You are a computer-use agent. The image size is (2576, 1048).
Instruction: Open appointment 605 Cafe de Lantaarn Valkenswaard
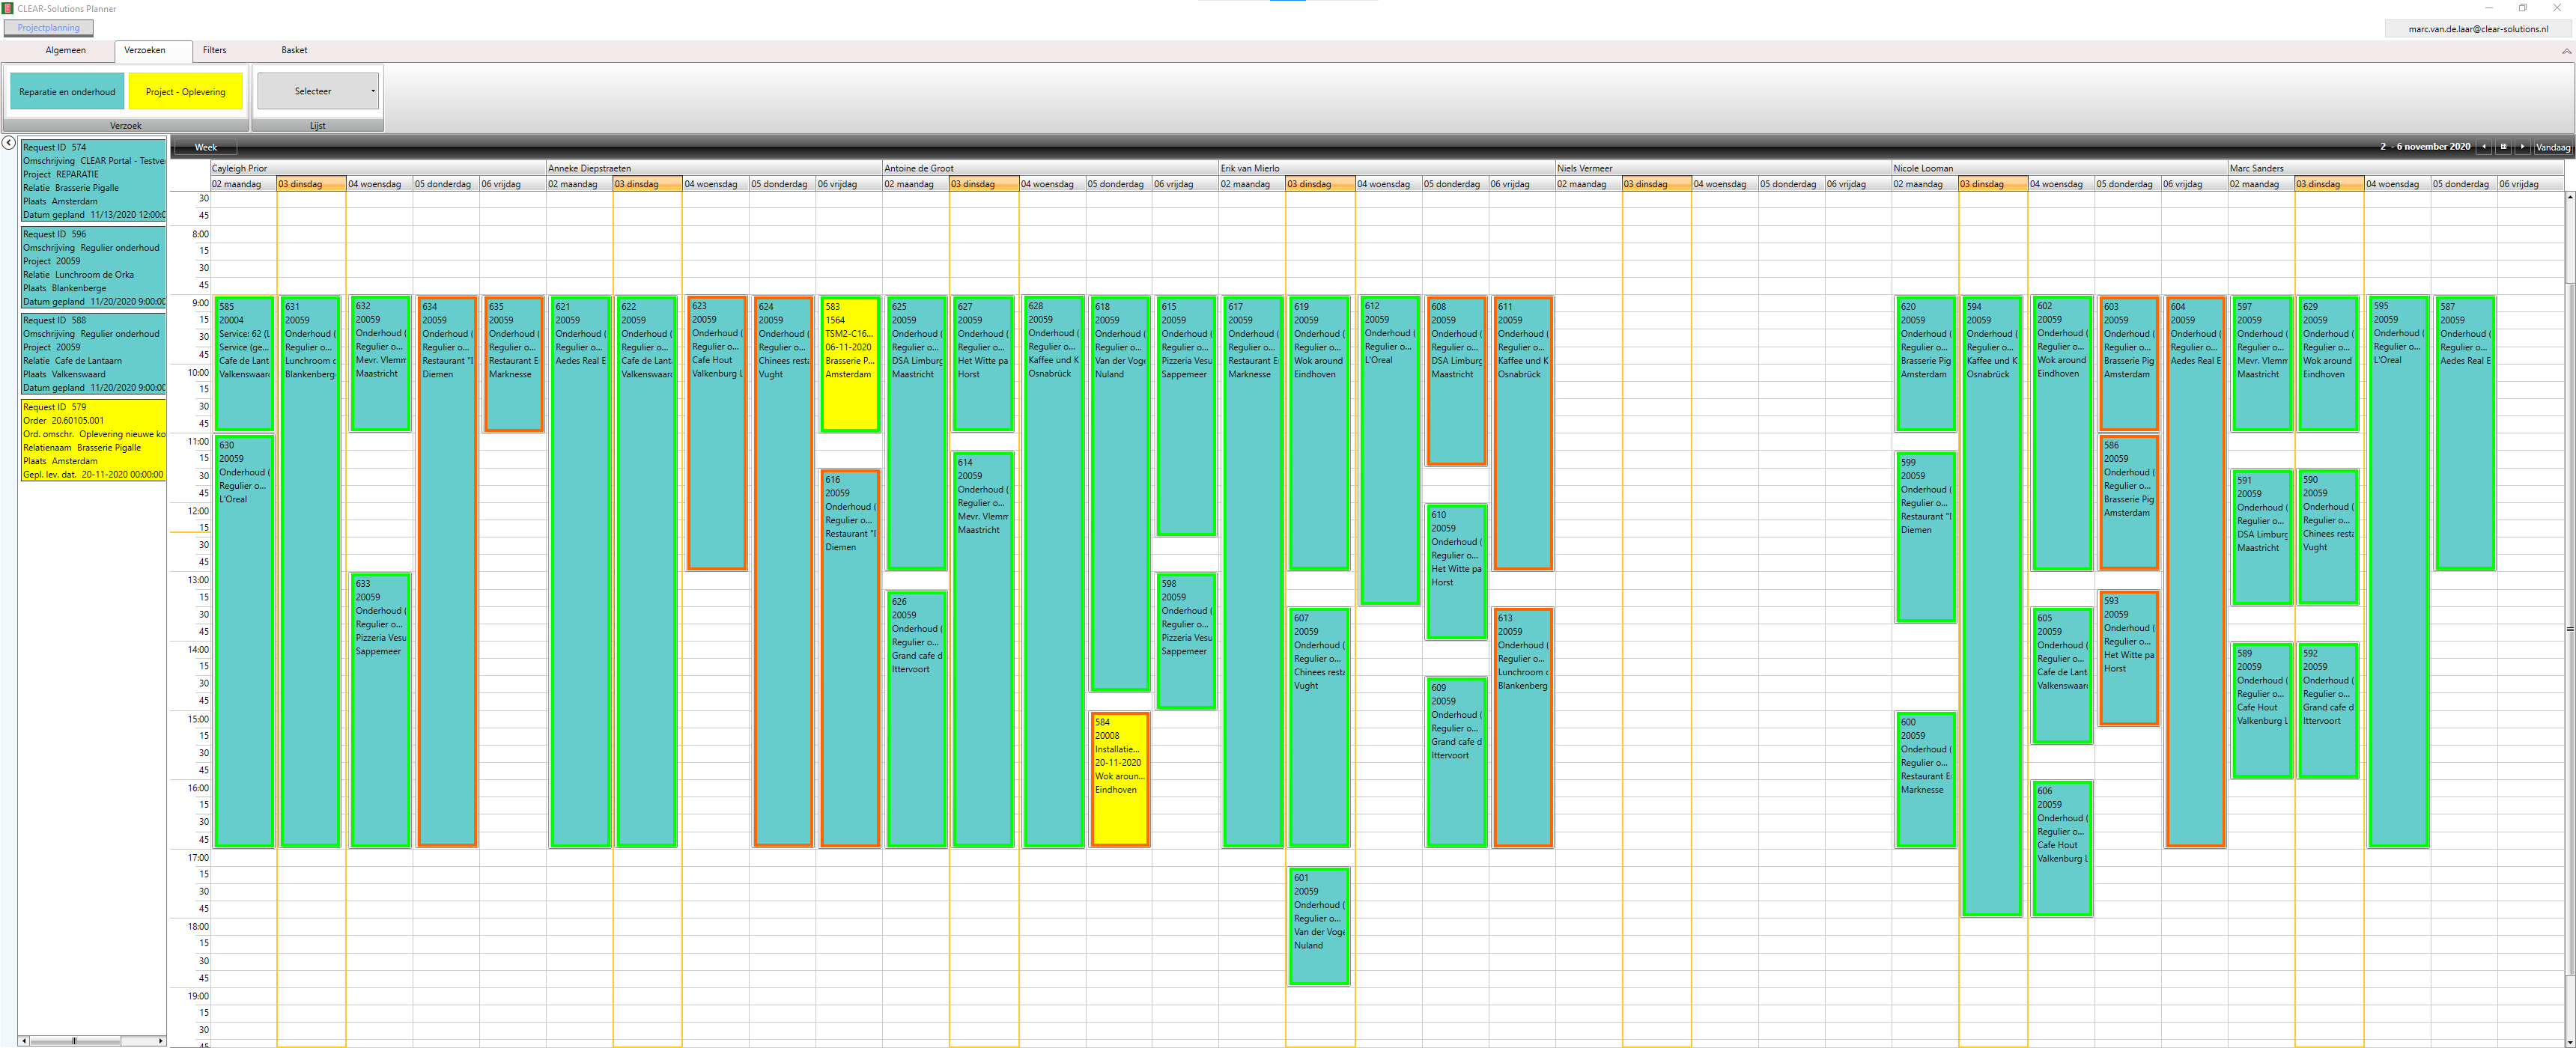click(2062, 676)
